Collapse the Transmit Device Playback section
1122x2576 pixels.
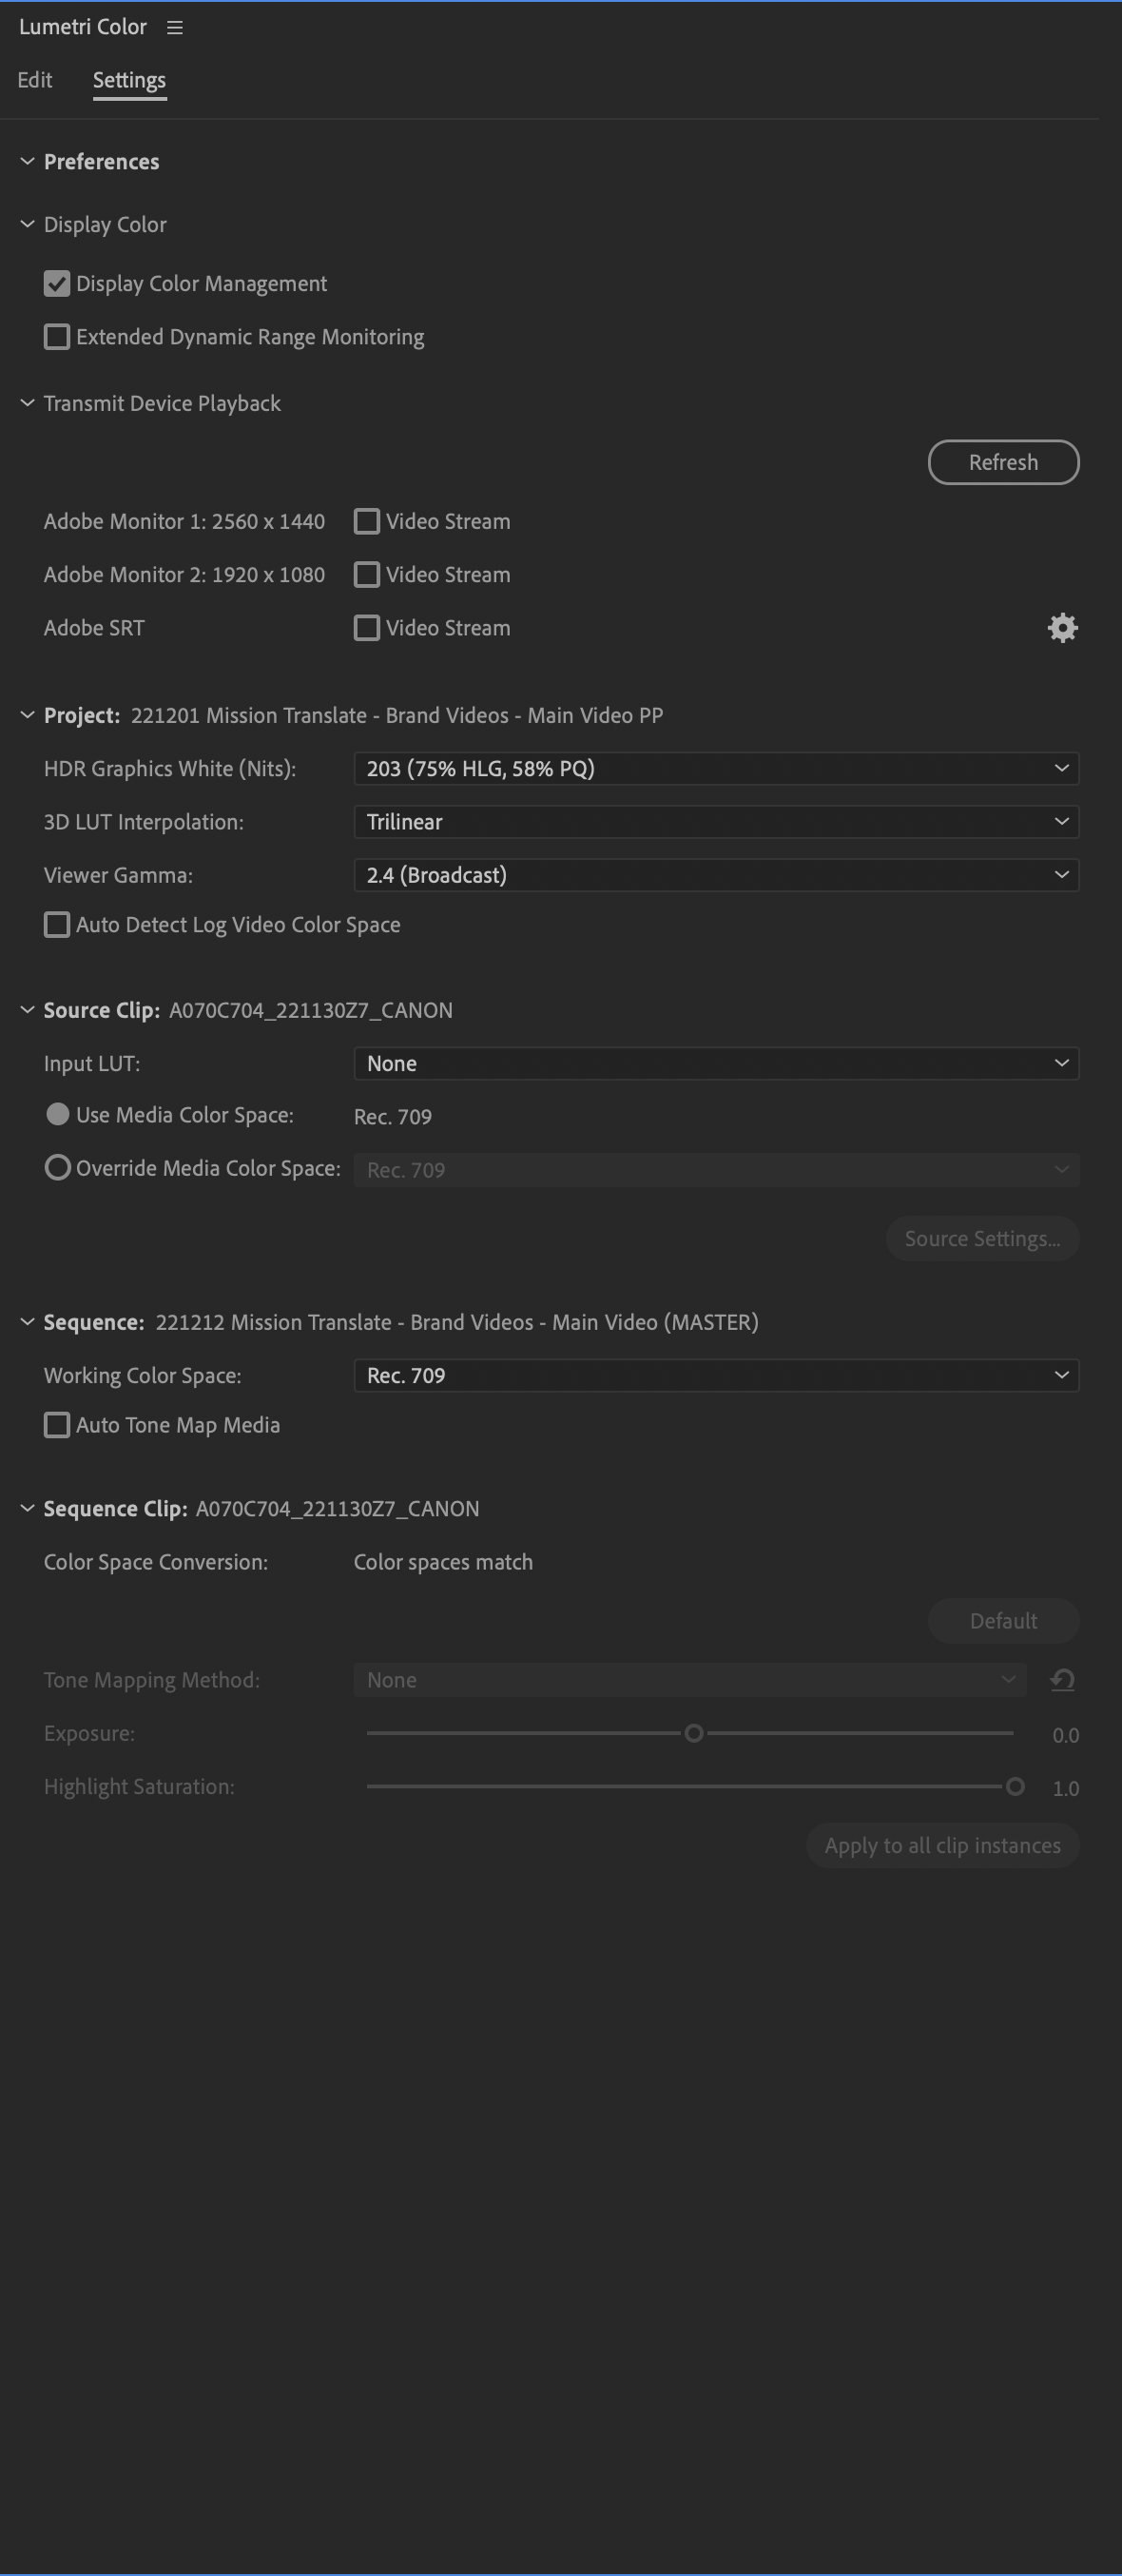[27, 403]
